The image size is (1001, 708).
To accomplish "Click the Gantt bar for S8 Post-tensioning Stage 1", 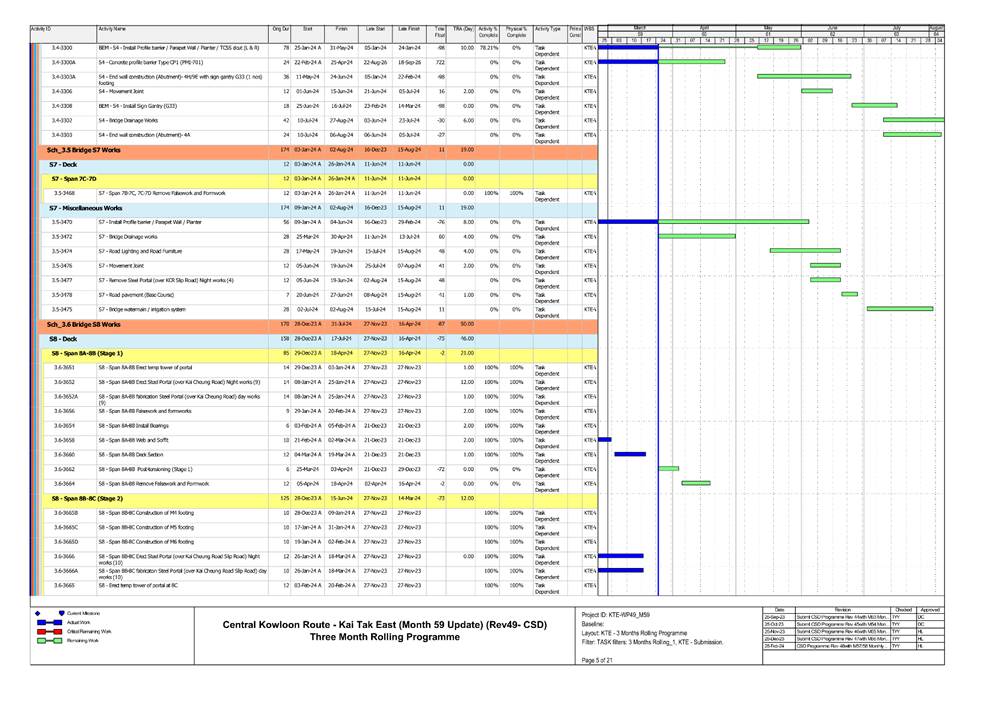I will point(669,468).
